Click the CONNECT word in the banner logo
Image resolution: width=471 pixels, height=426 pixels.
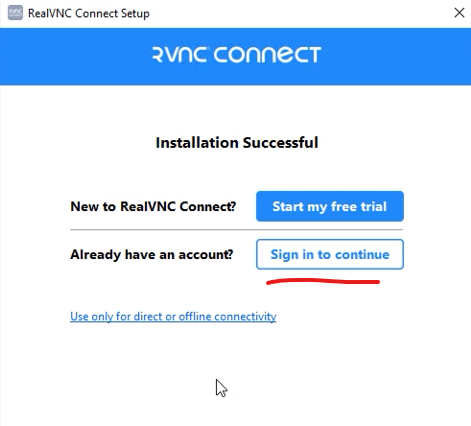point(267,55)
